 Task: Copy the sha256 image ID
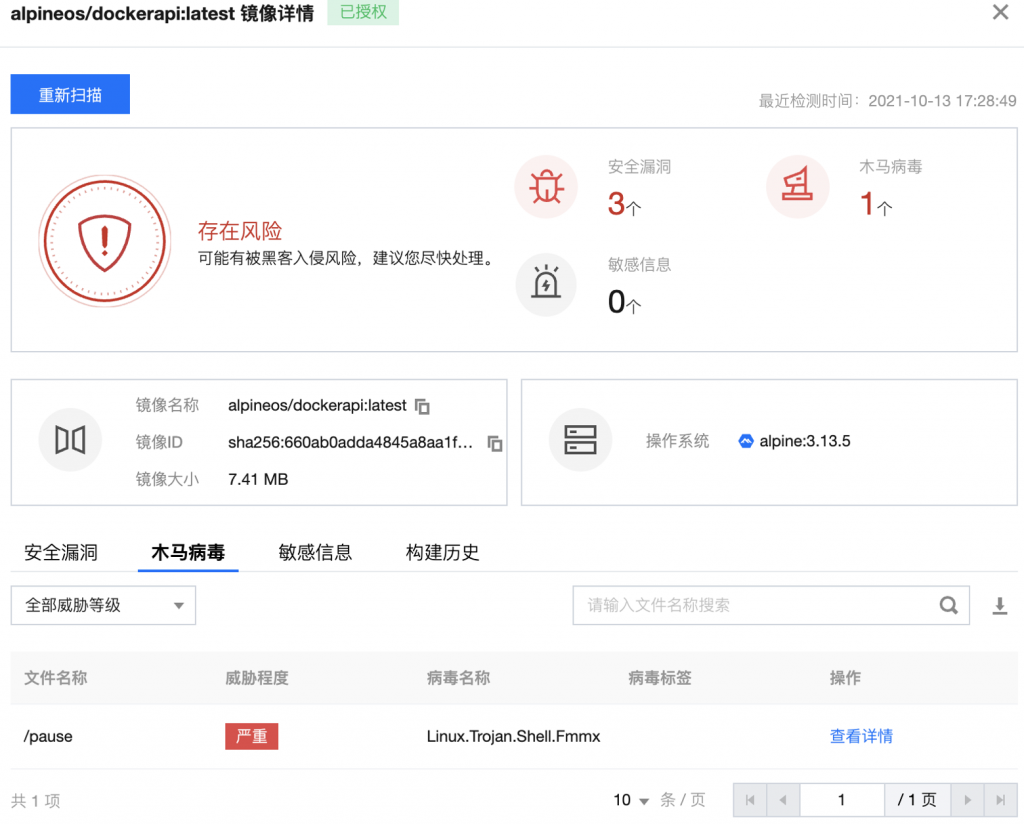[495, 443]
